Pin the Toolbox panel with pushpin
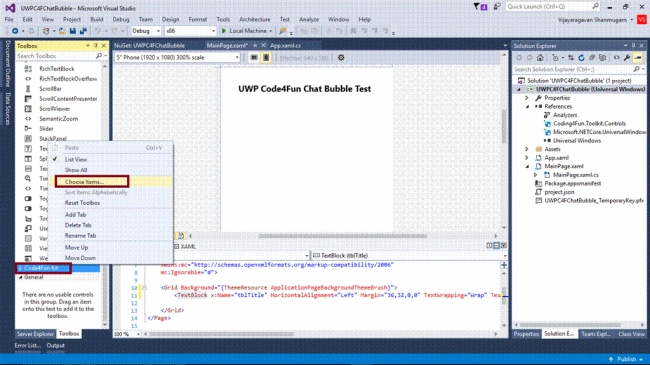 [x=96, y=46]
